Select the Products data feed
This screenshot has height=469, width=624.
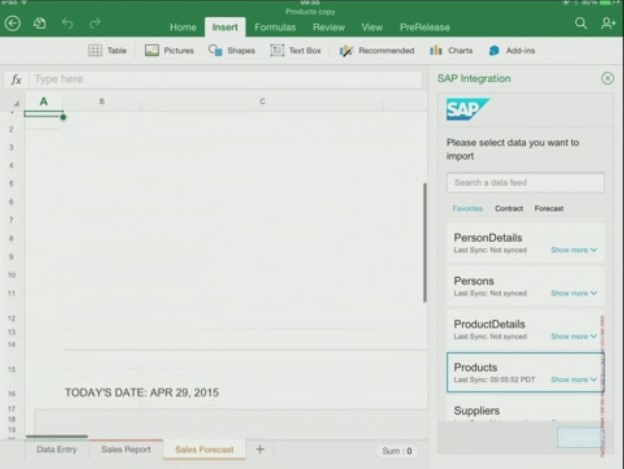click(525, 372)
